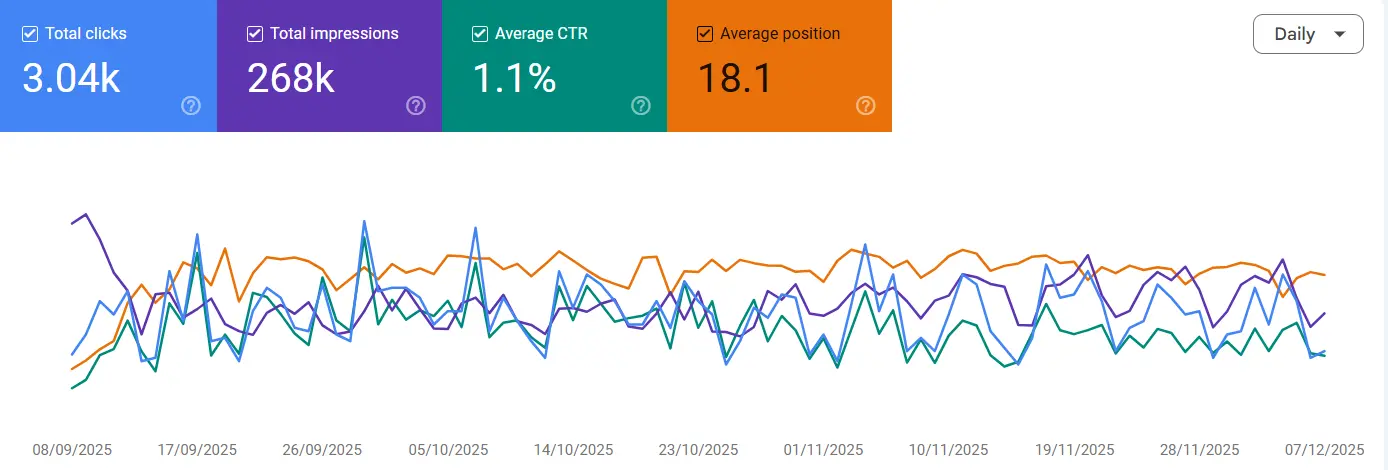
Task: Click the 19/11/2025 date axis label
Action: pos(1074,450)
